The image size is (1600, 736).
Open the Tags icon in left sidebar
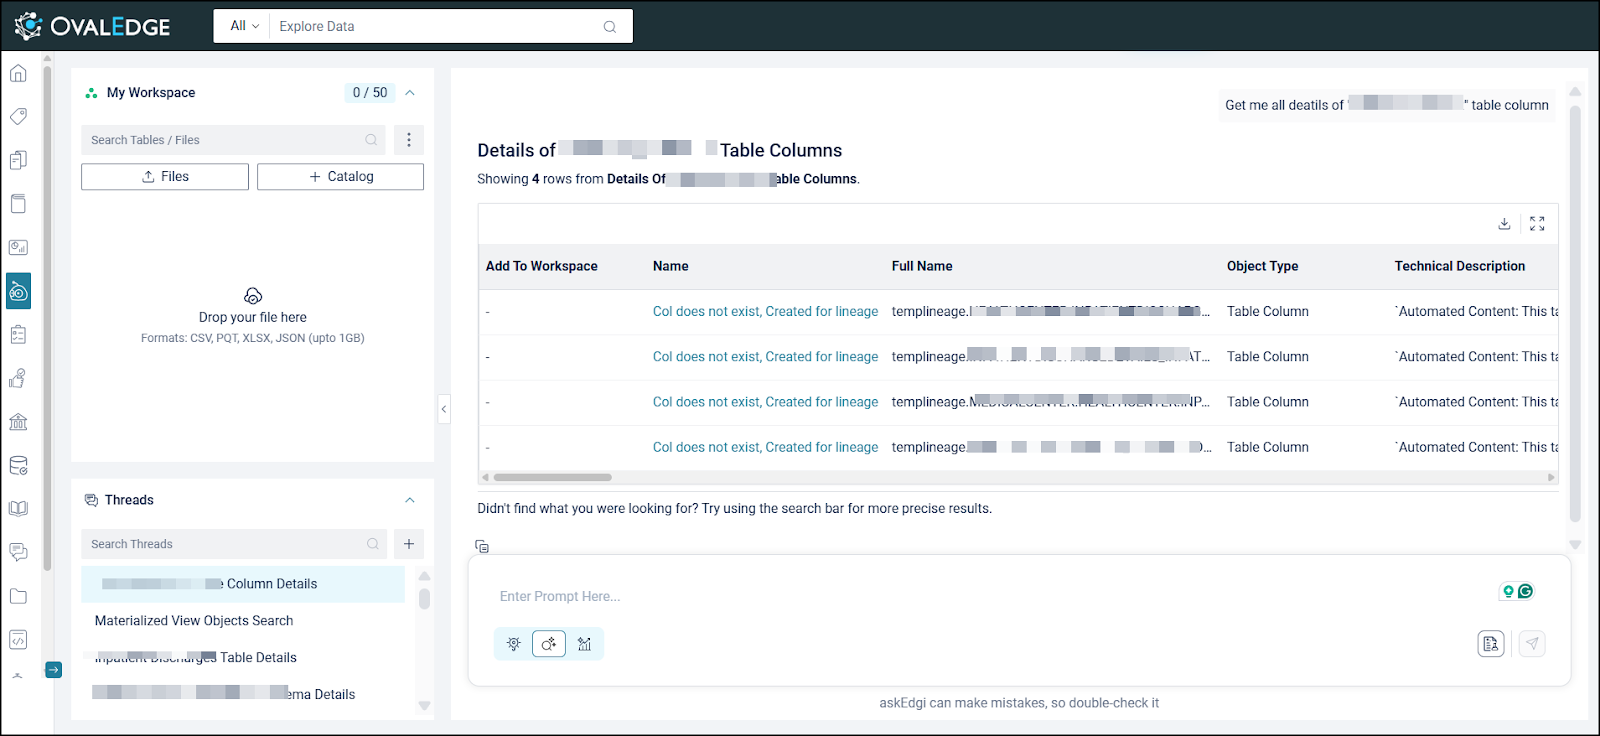pos(18,116)
